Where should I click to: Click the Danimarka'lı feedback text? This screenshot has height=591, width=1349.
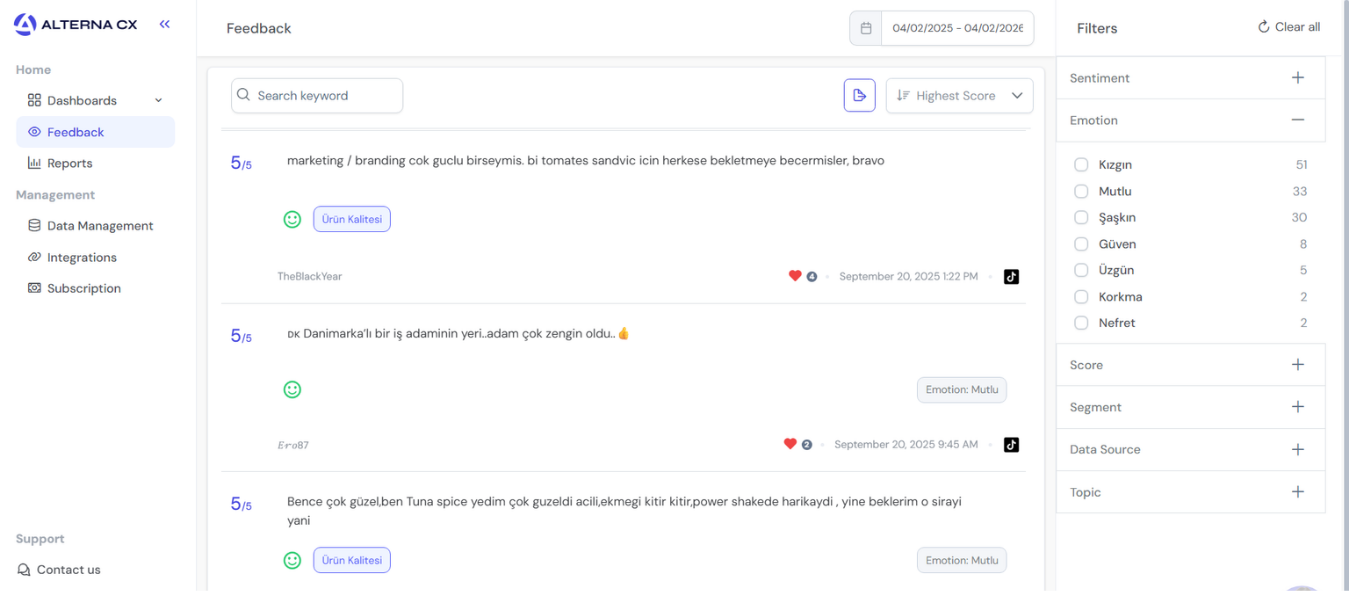(x=458, y=333)
